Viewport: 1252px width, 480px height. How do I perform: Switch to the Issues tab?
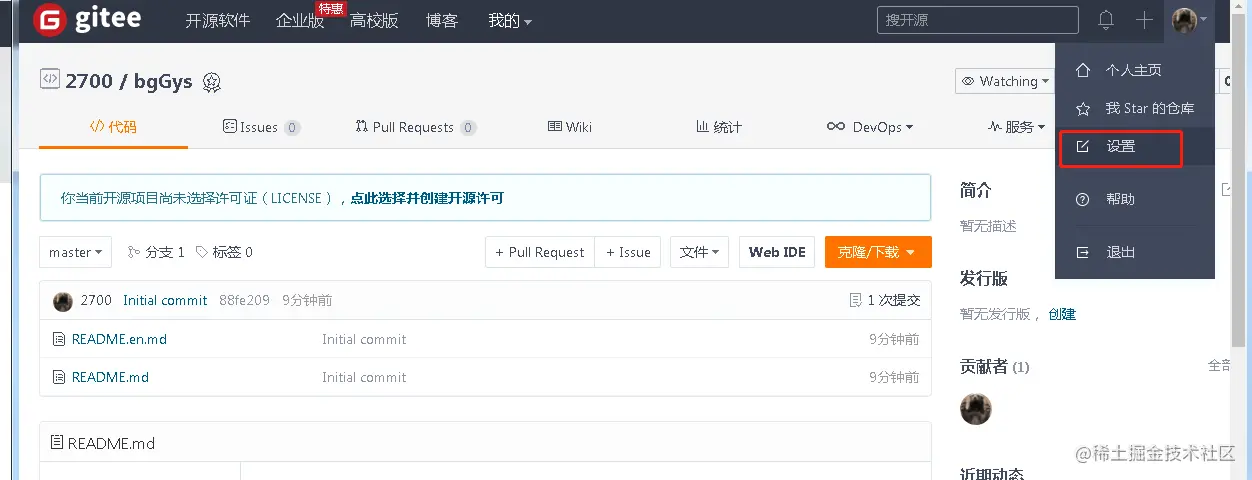261,127
